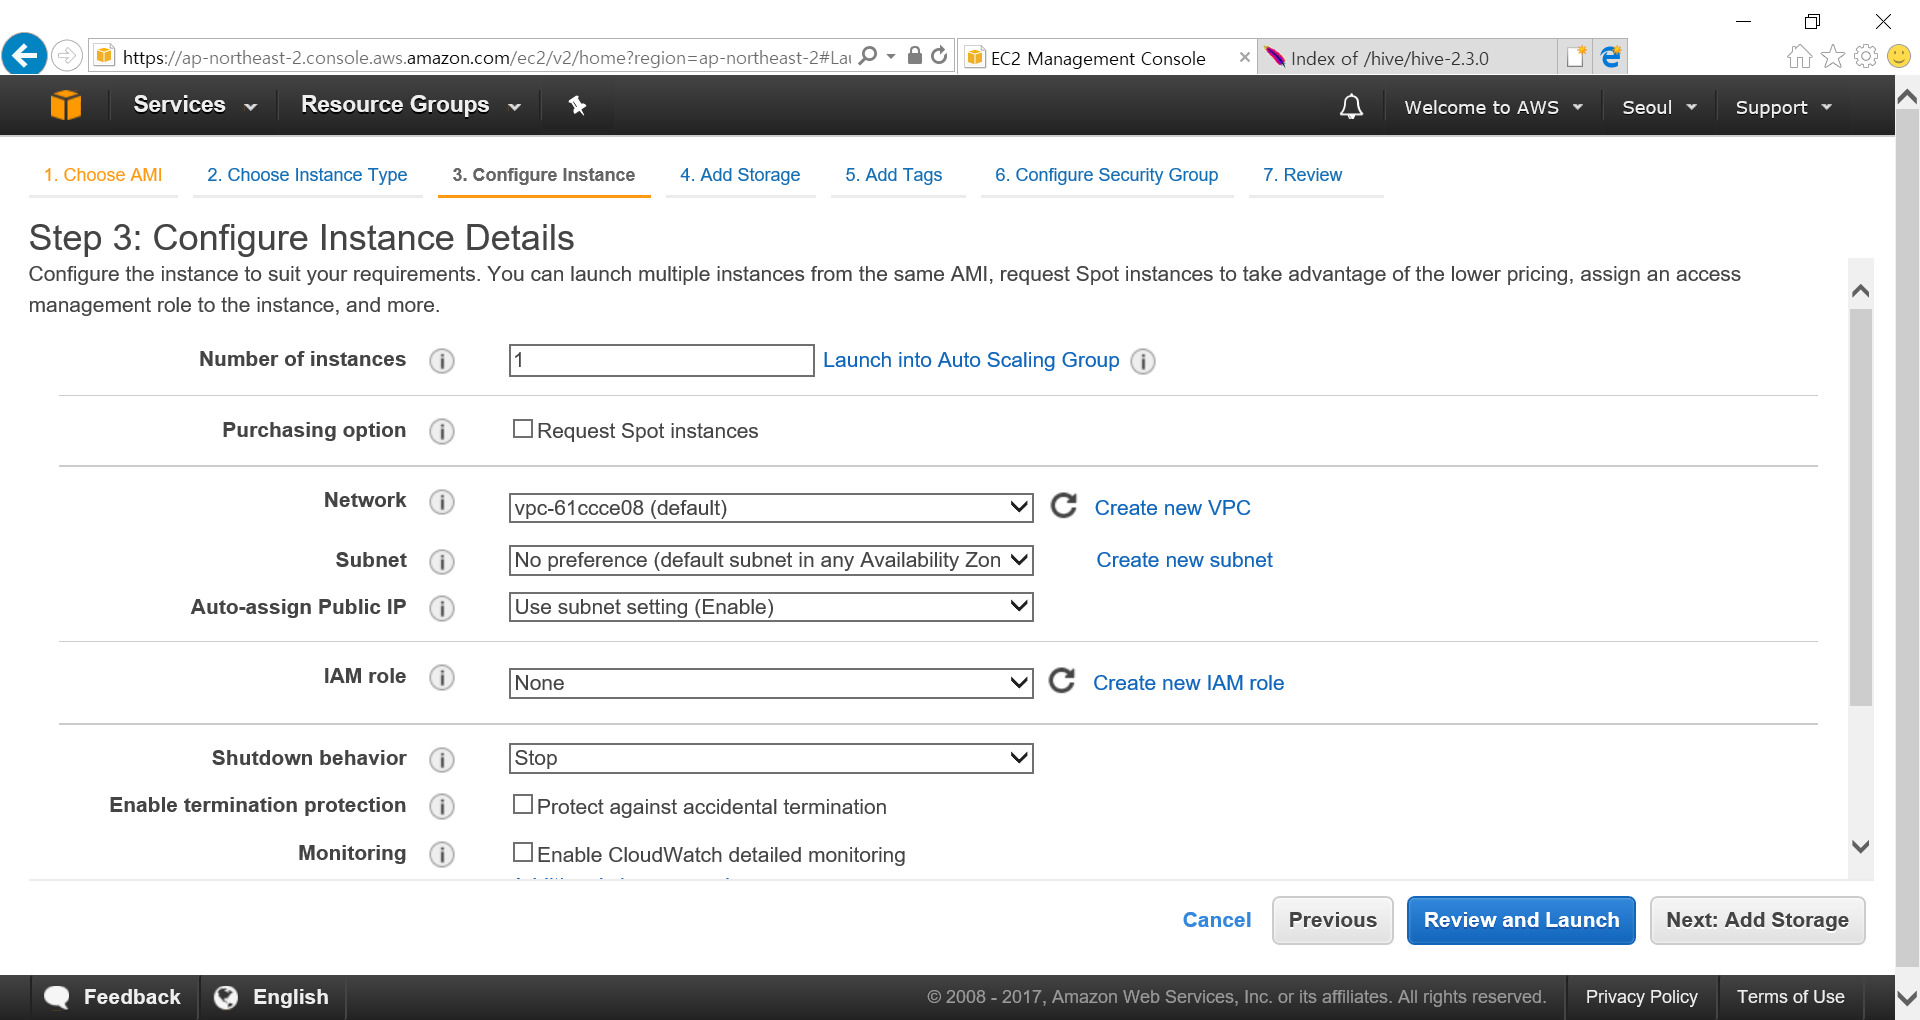Click info icon next to IAM role
This screenshot has height=1020, width=1920.
442,678
